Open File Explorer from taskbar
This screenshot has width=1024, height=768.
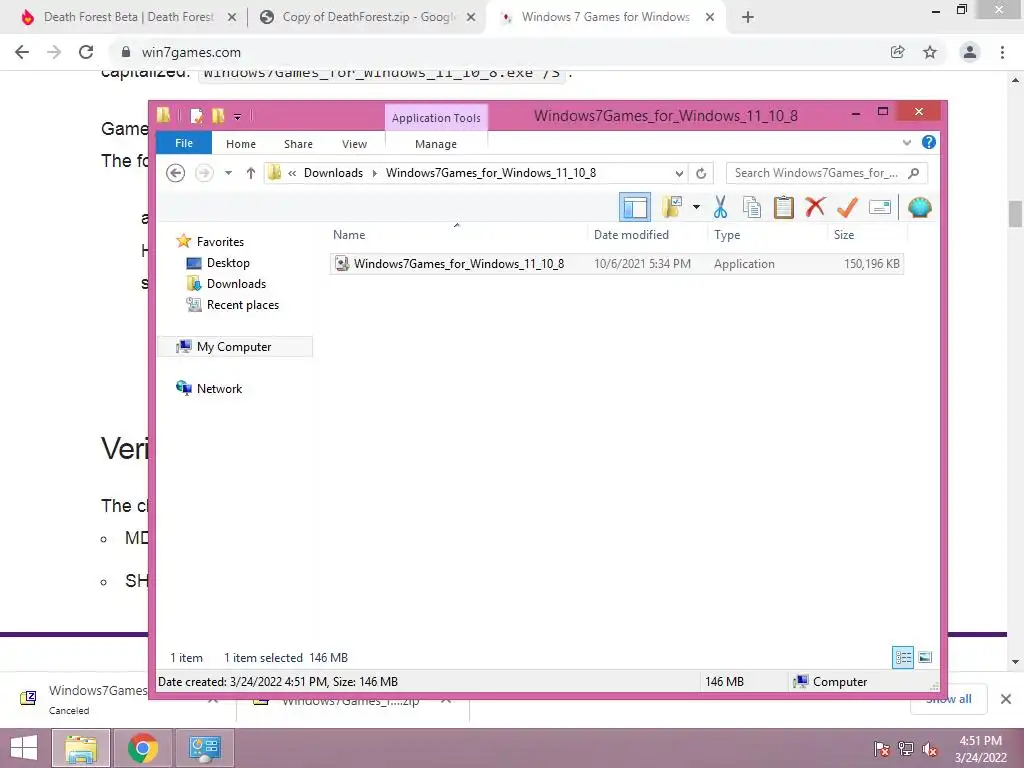click(81, 748)
